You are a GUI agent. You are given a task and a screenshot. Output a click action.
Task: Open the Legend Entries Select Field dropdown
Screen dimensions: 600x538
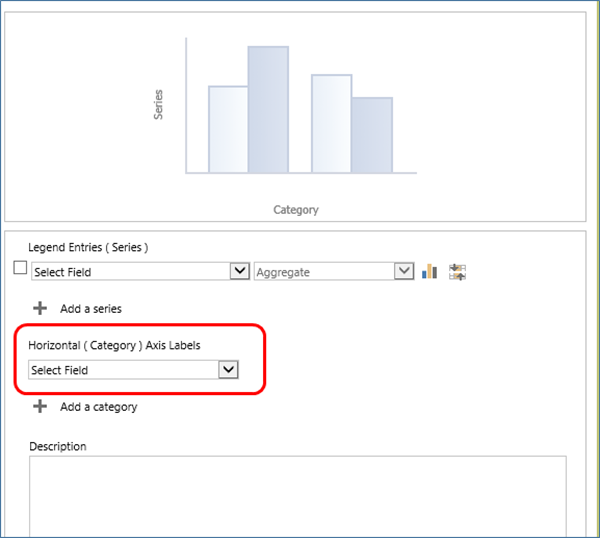tap(130, 271)
